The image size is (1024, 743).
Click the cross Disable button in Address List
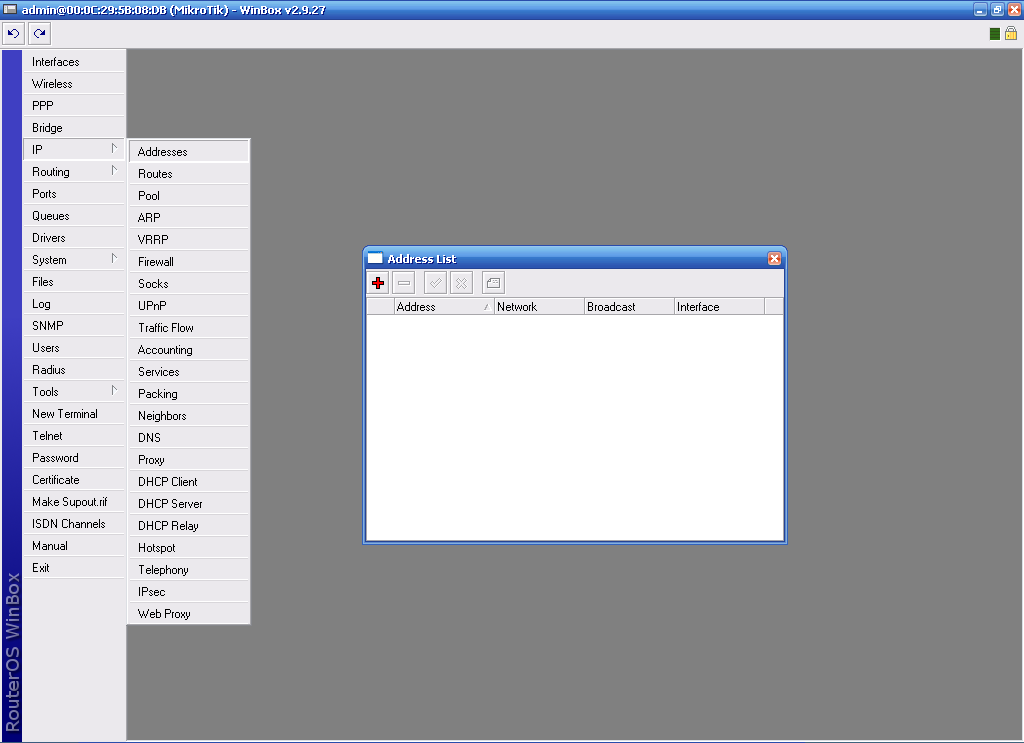462,283
